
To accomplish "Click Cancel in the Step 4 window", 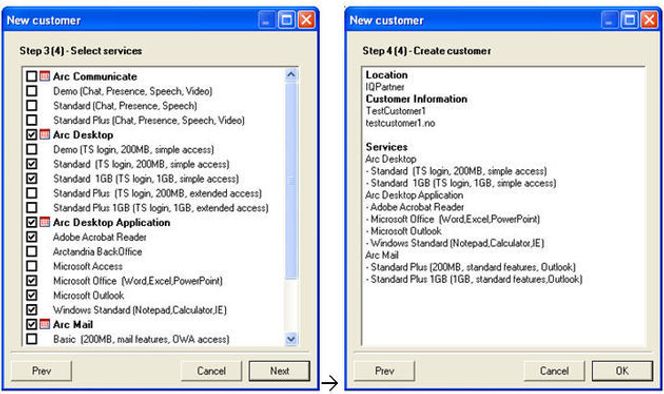I will (554, 371).
